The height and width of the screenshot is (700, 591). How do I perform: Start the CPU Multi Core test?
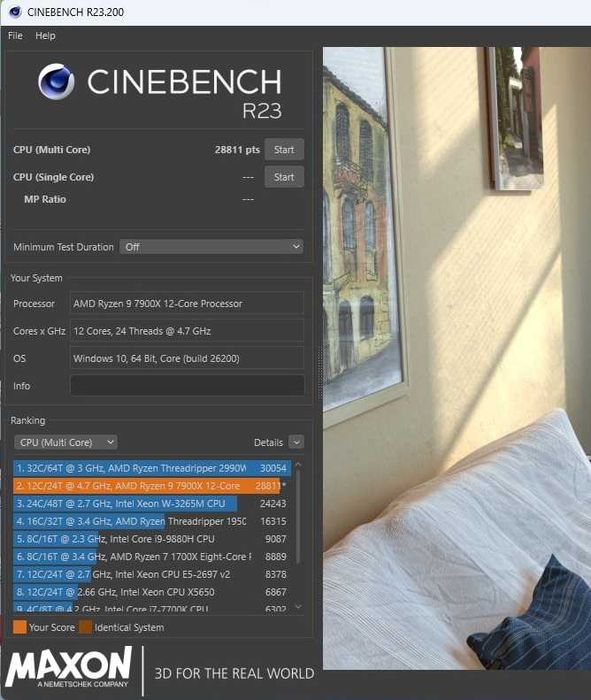284,150
